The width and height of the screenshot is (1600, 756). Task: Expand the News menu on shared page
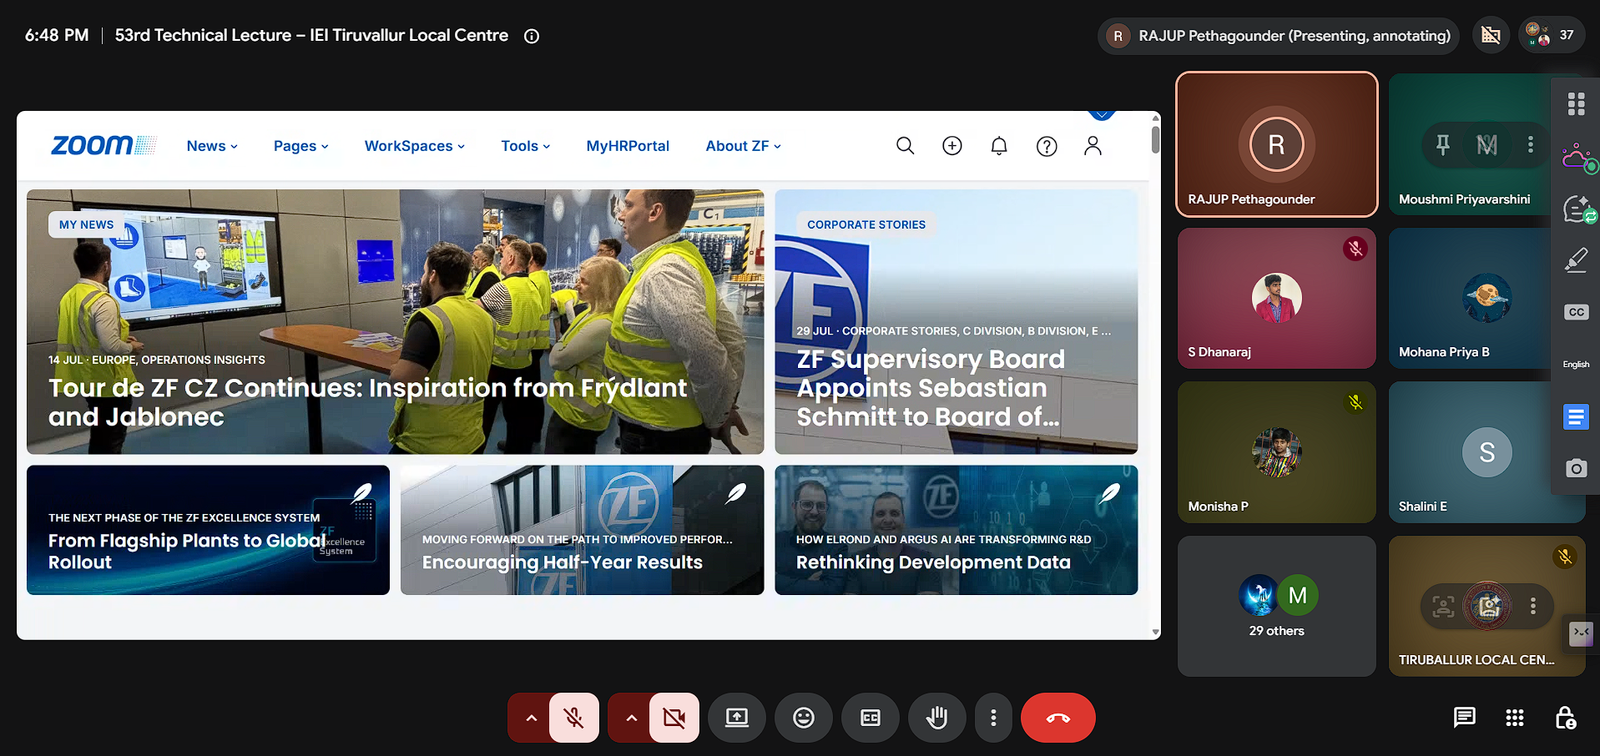[x=212, y=146]
